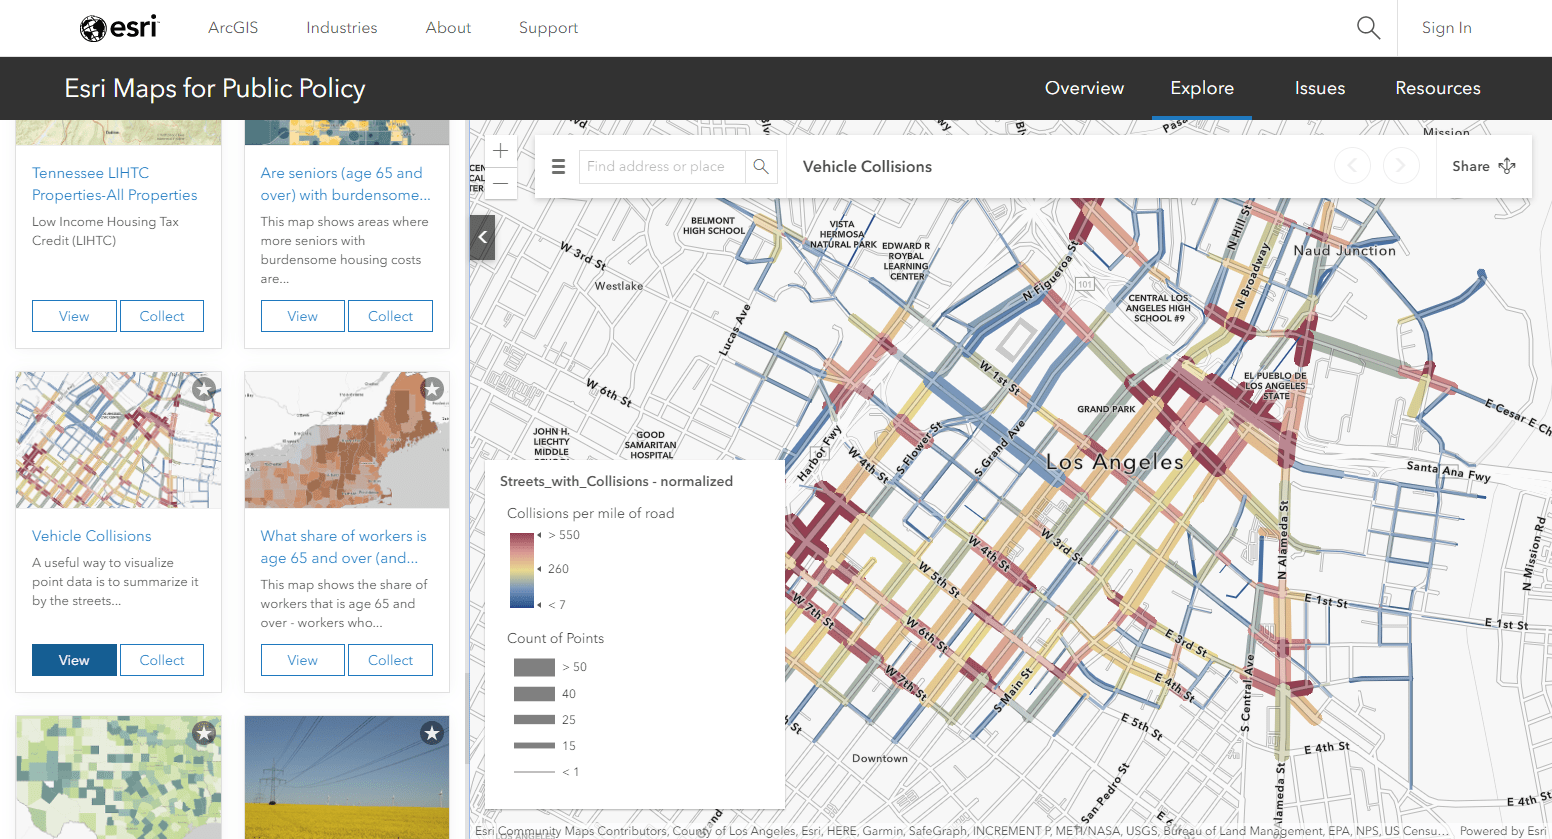The width and height of the screenshot is (1552, 839).
Task: Click the workers age 65 map thumbnail
Action: click(x=347, y=440)
